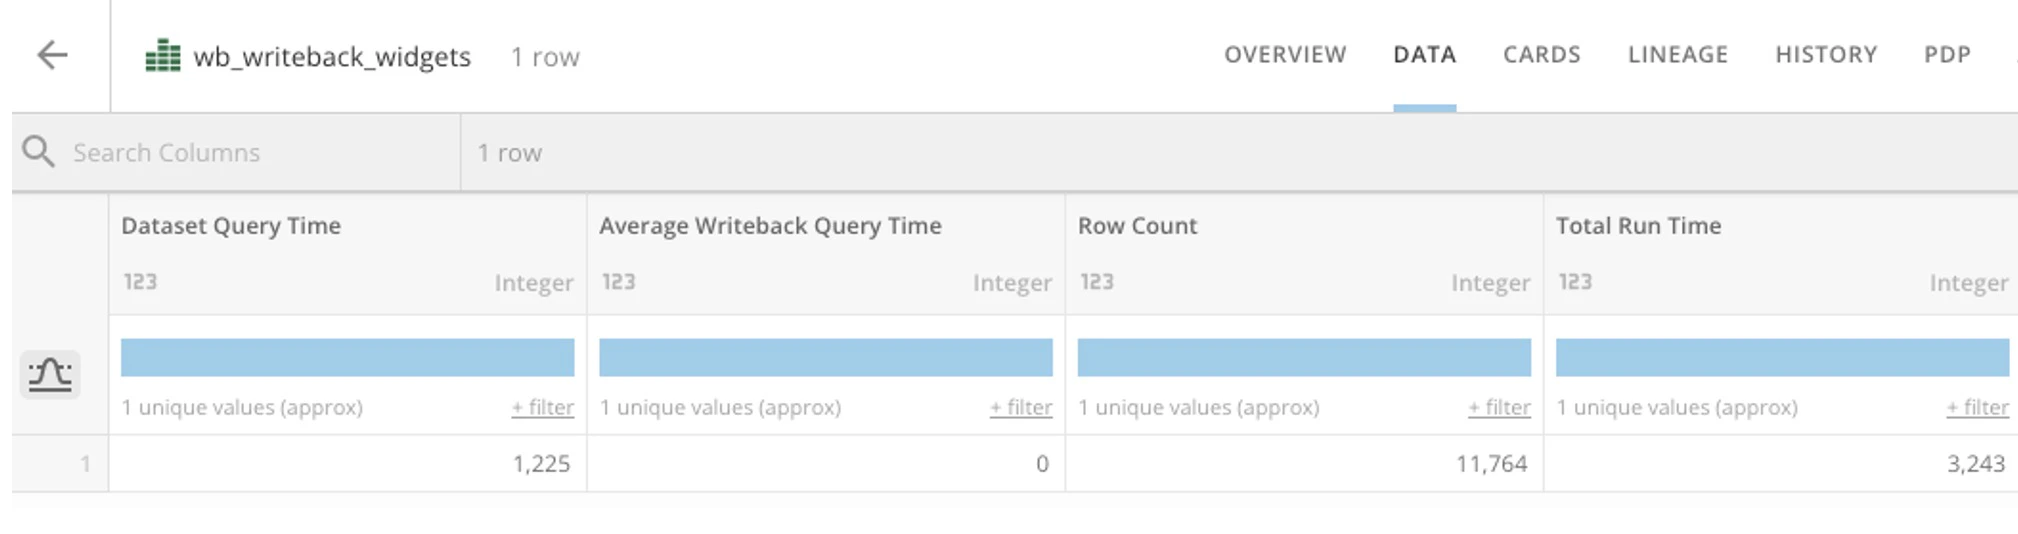Open the Lineage tab
2018x534 pixels.
(x=1677, y=55)
